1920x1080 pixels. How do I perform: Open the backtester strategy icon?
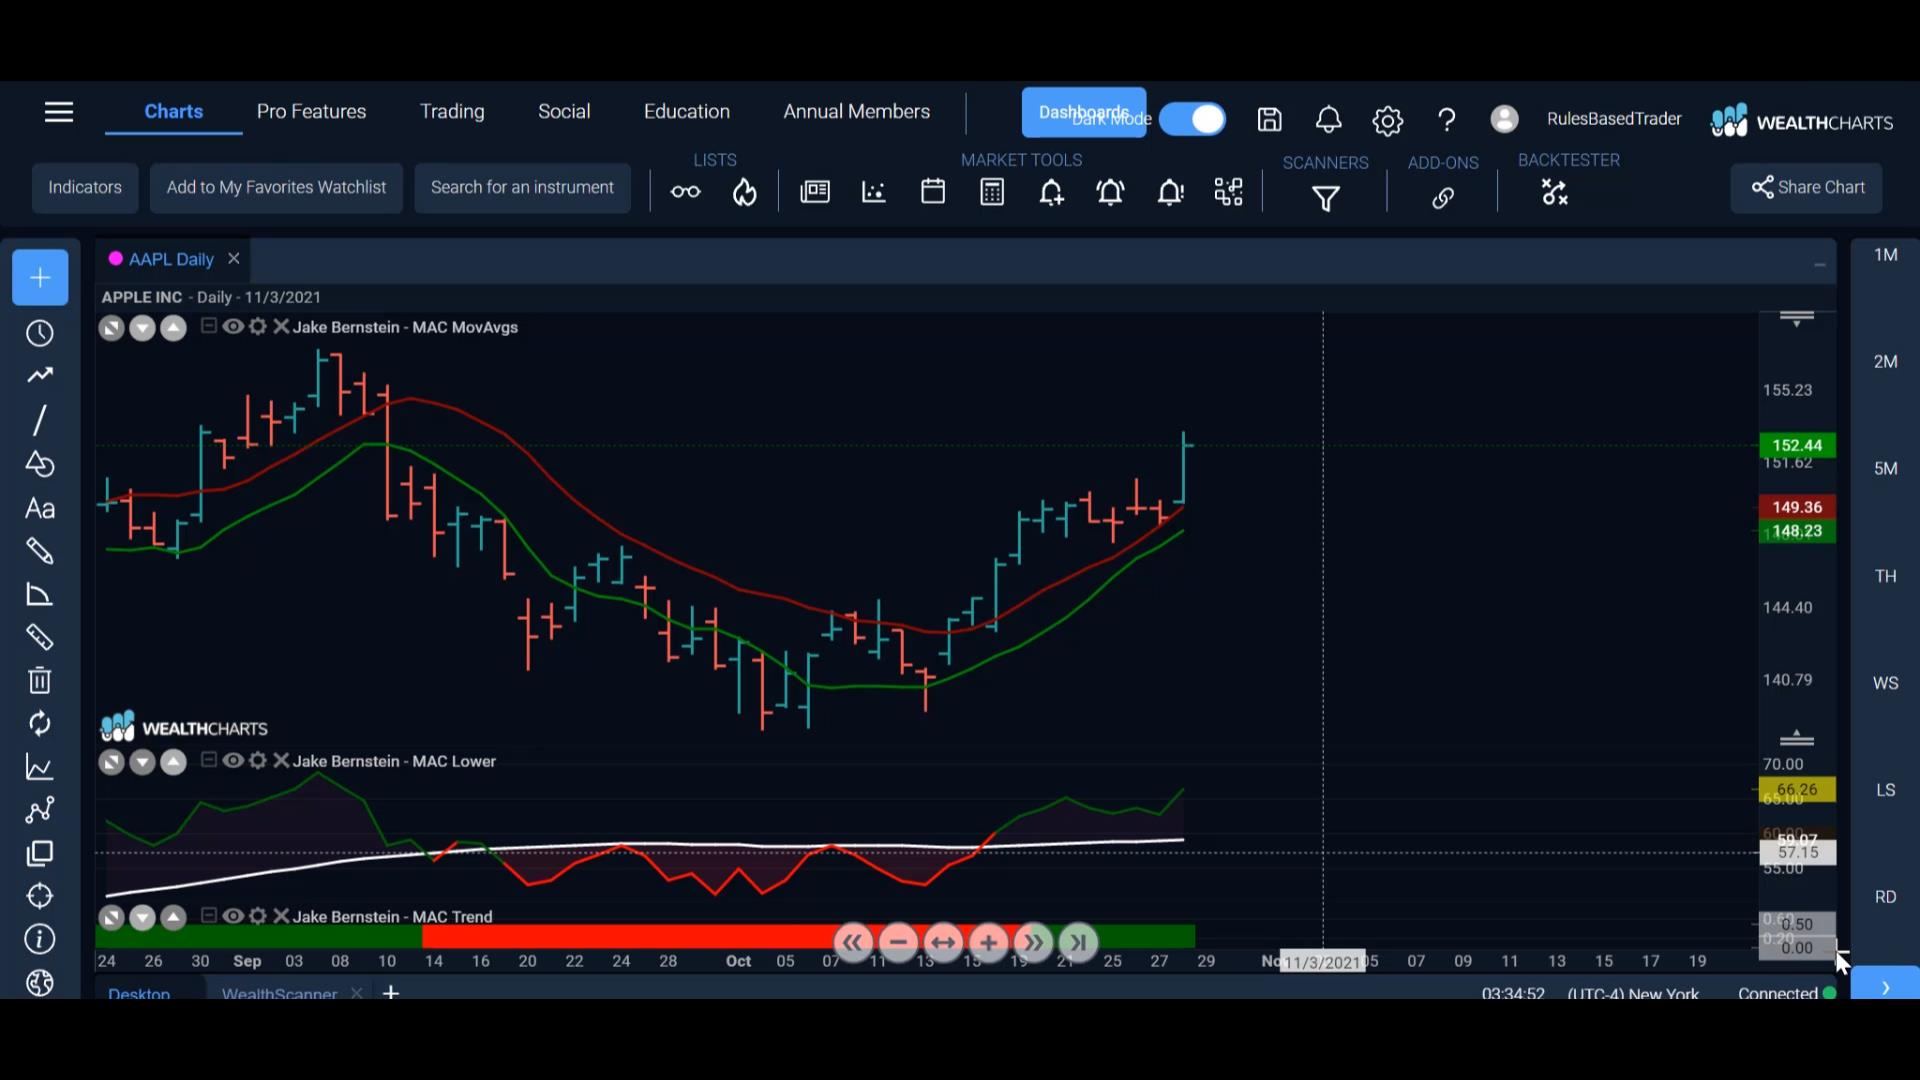[x=1555, y=192]
